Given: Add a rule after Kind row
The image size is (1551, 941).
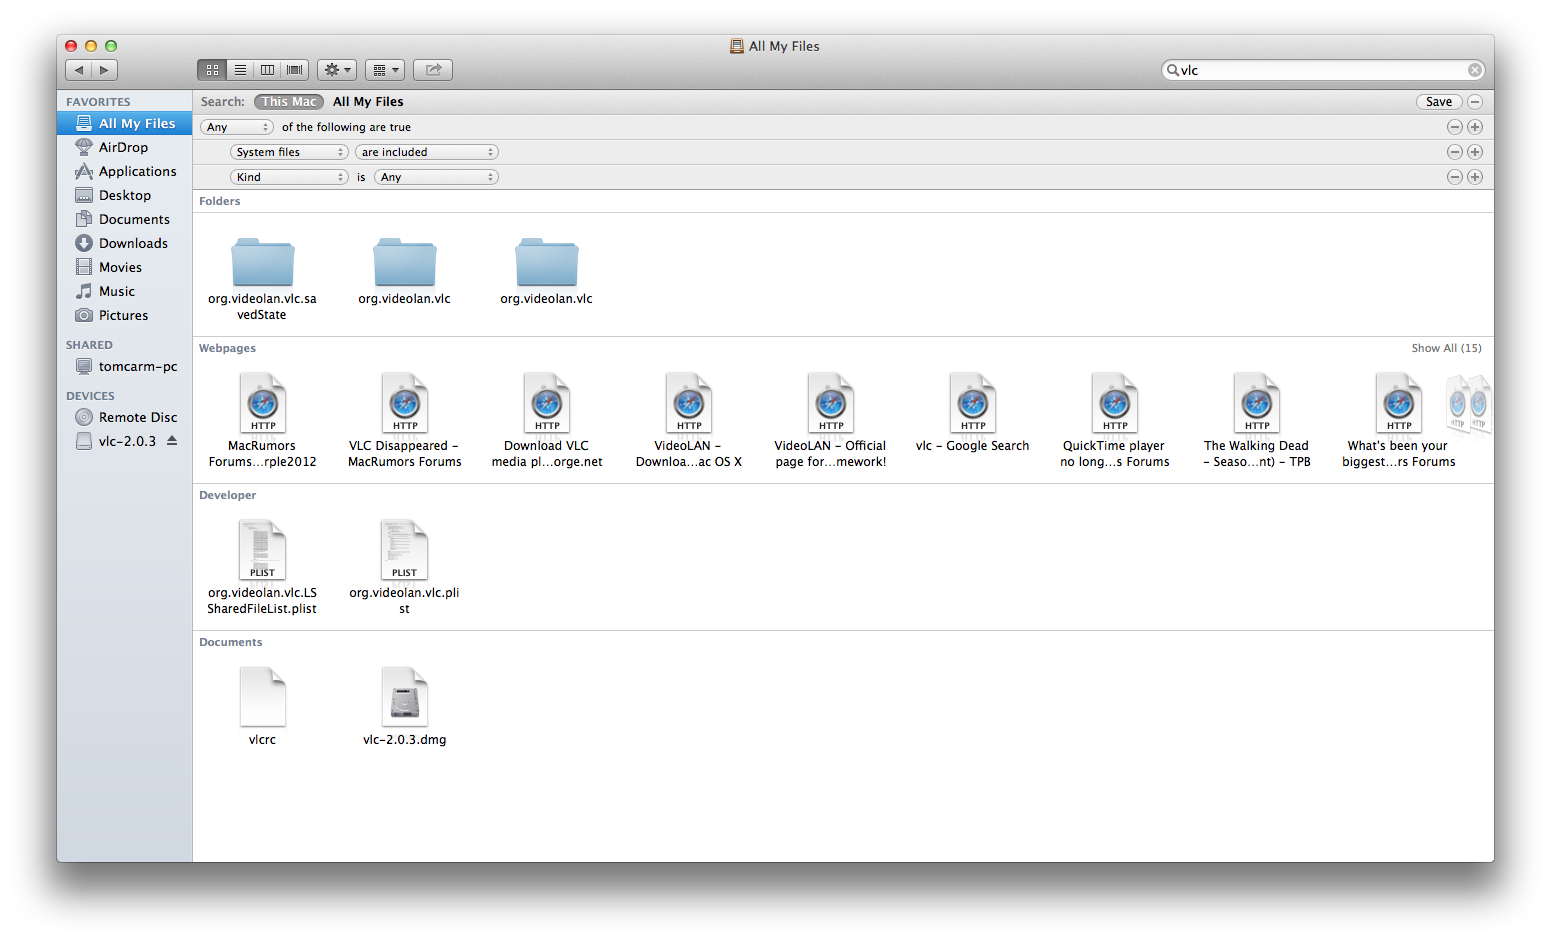Looking at the screenshot, I should [x=1475, y=177].
